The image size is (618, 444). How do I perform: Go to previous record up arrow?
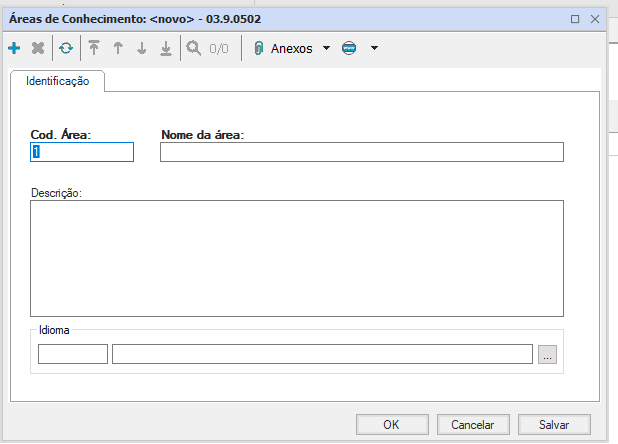pyautogui.click(x=118, y=48)
